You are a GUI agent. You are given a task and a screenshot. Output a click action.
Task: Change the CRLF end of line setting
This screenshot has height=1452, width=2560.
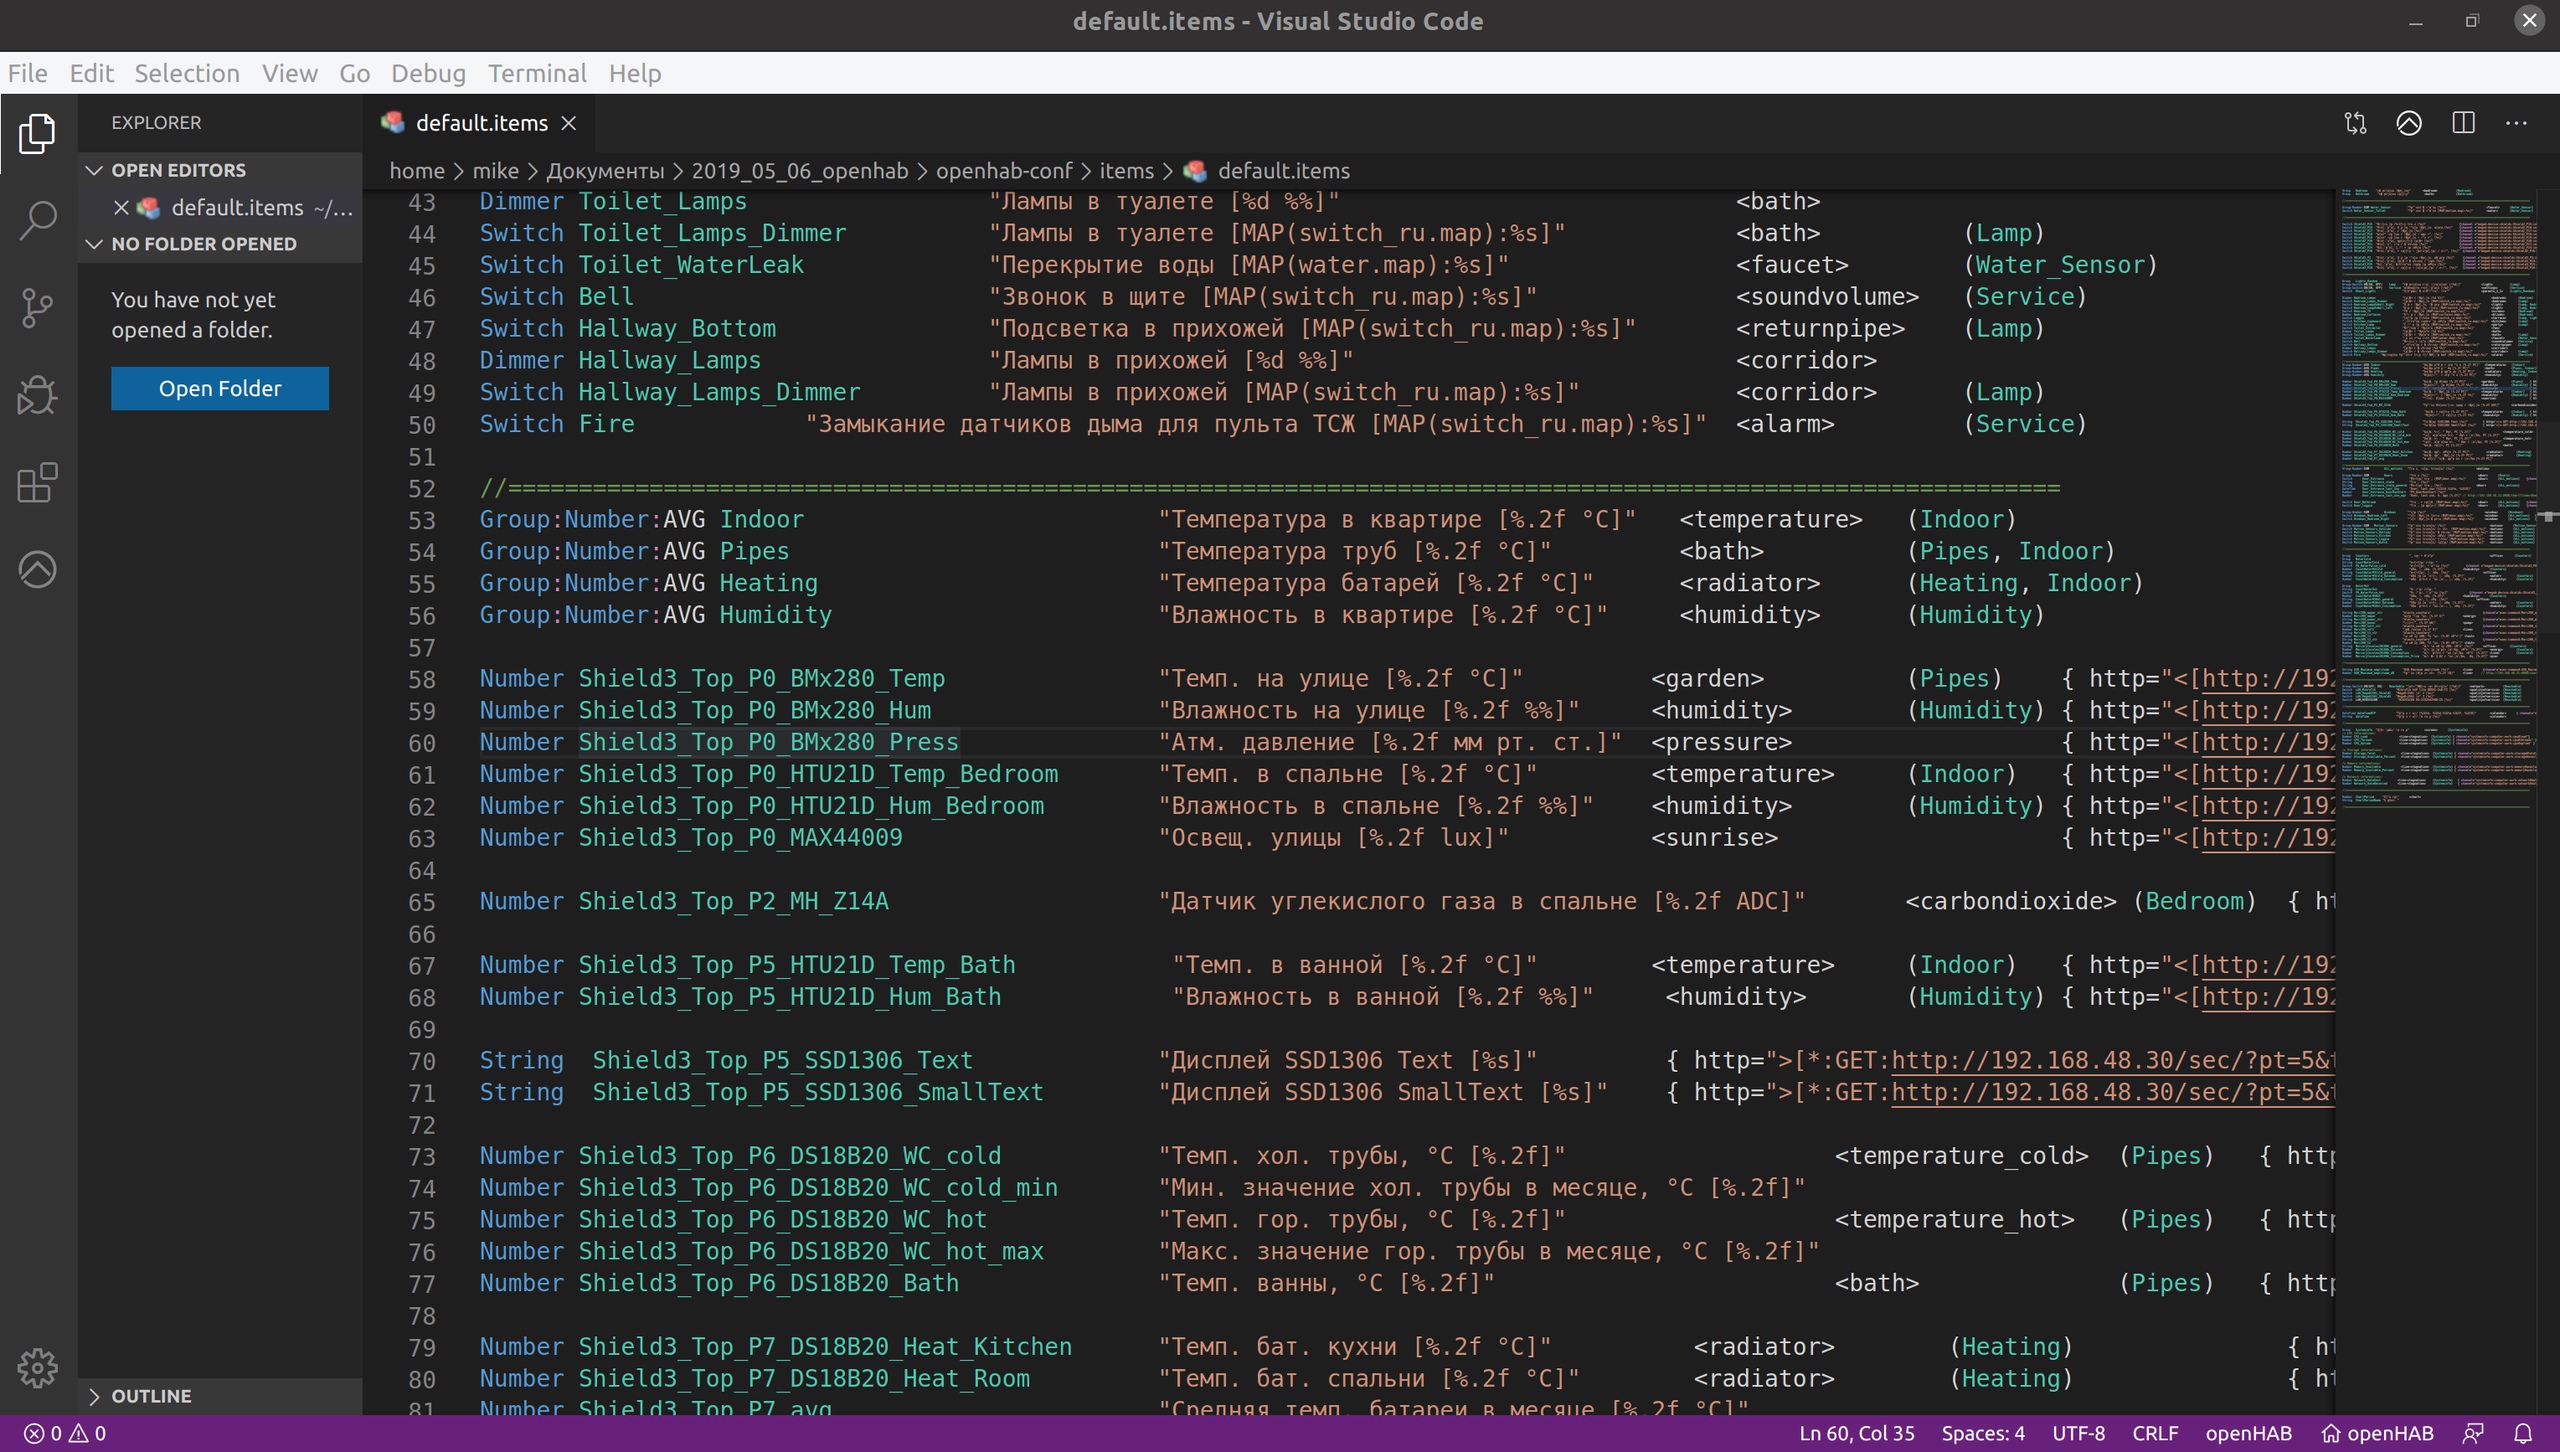coord(2155,1433)
